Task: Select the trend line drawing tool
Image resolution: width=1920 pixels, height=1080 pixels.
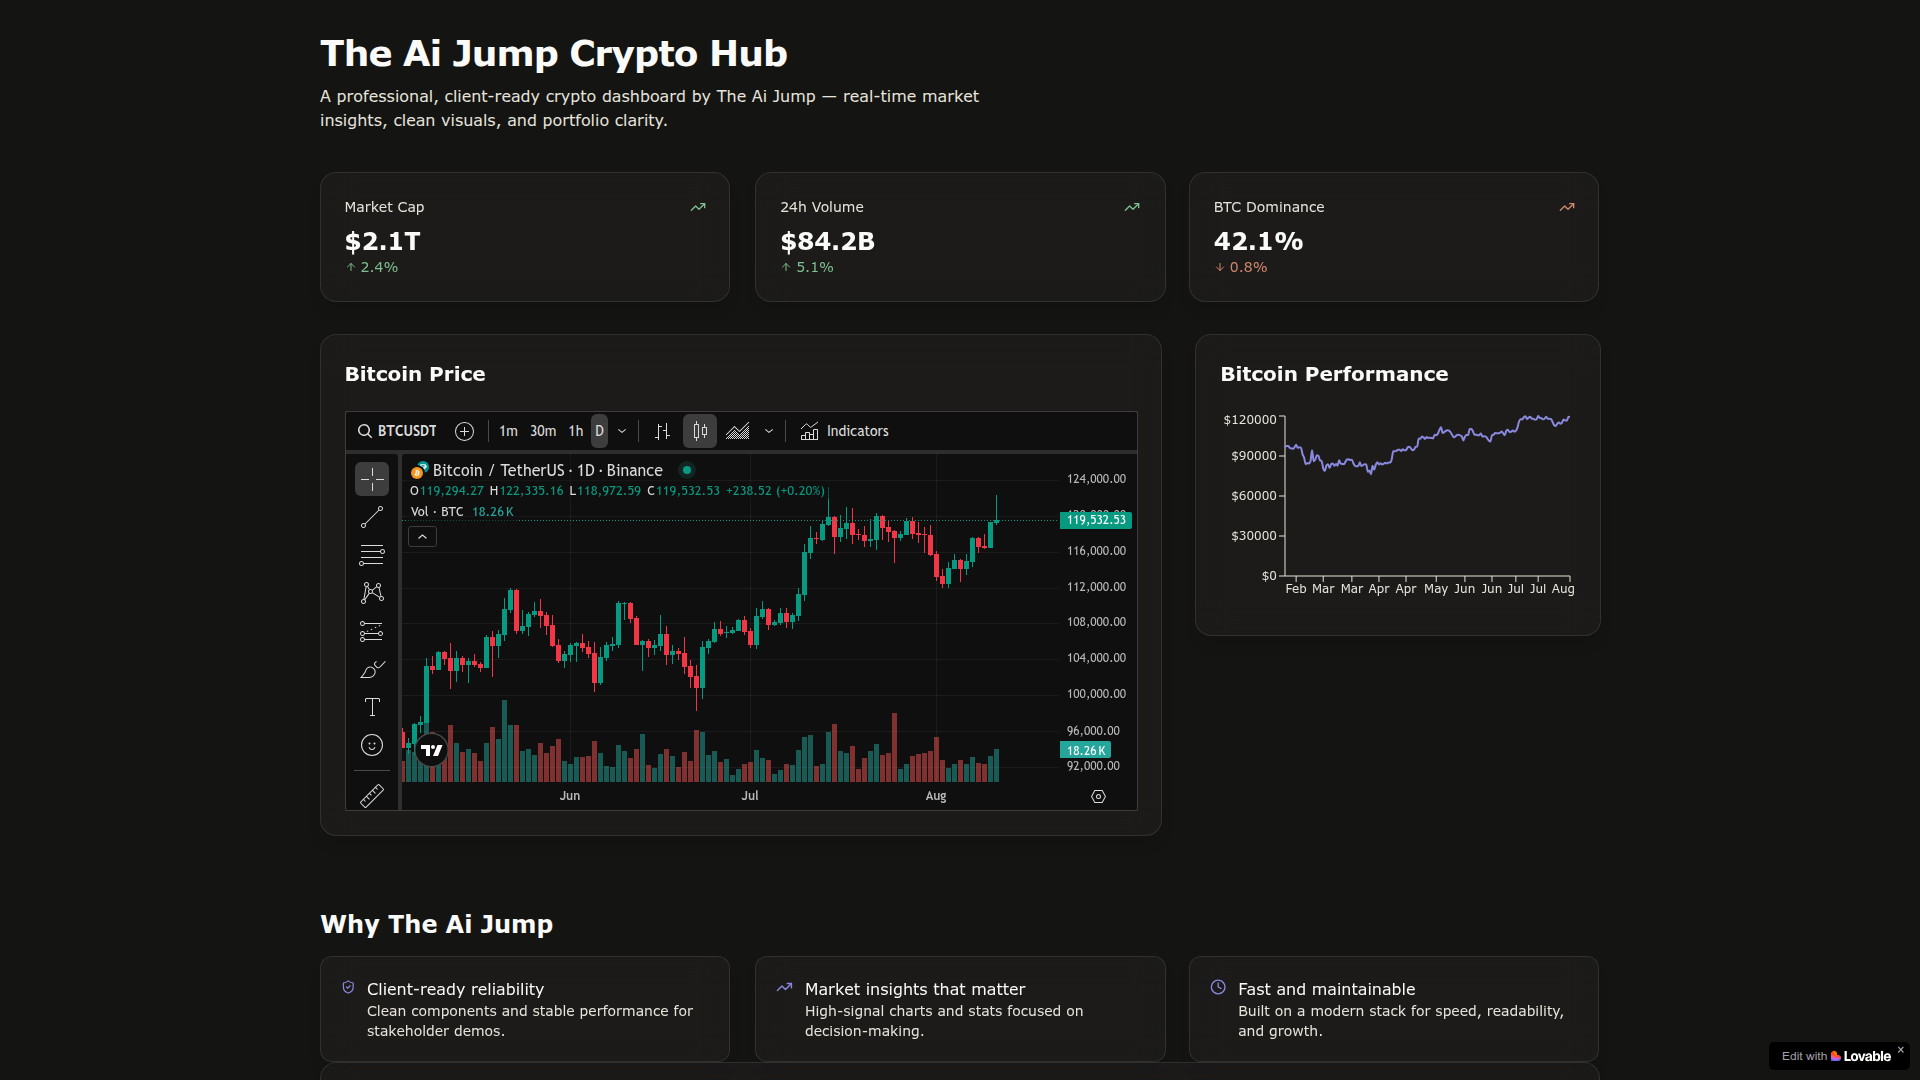Action: [x=372, y=517]
